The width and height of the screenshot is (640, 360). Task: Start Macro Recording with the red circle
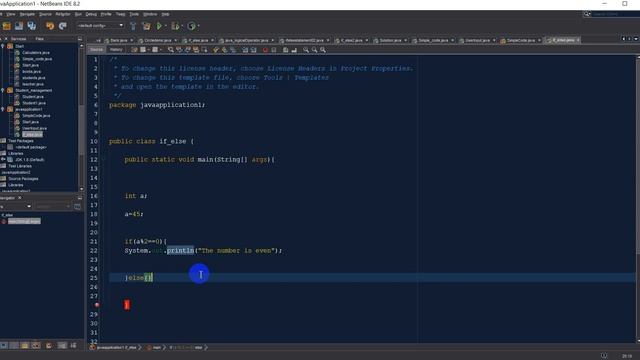(x=265, y=50)
